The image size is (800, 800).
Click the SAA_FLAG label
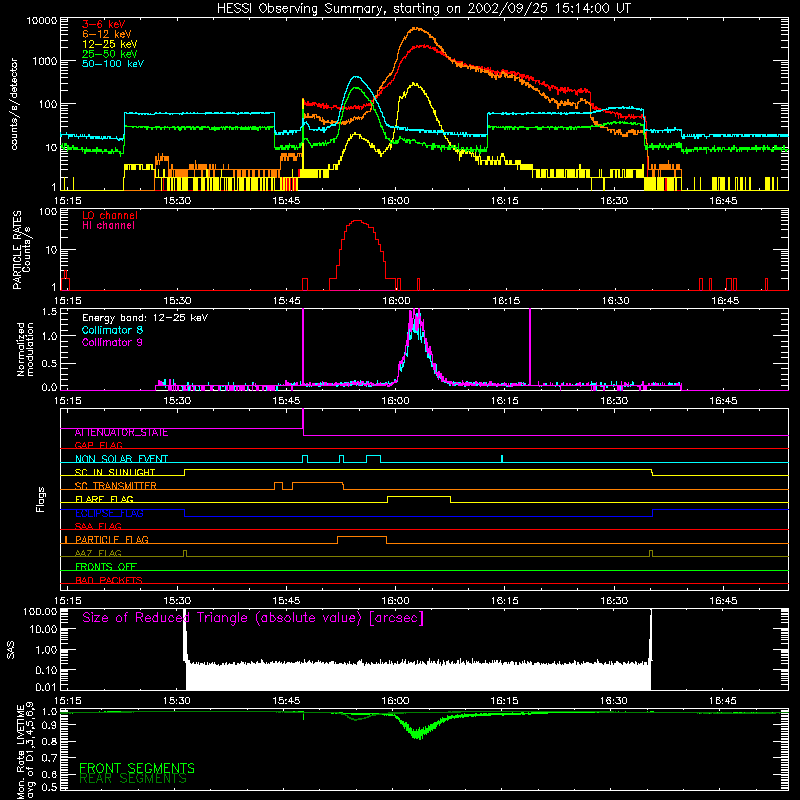coord(98,526)
